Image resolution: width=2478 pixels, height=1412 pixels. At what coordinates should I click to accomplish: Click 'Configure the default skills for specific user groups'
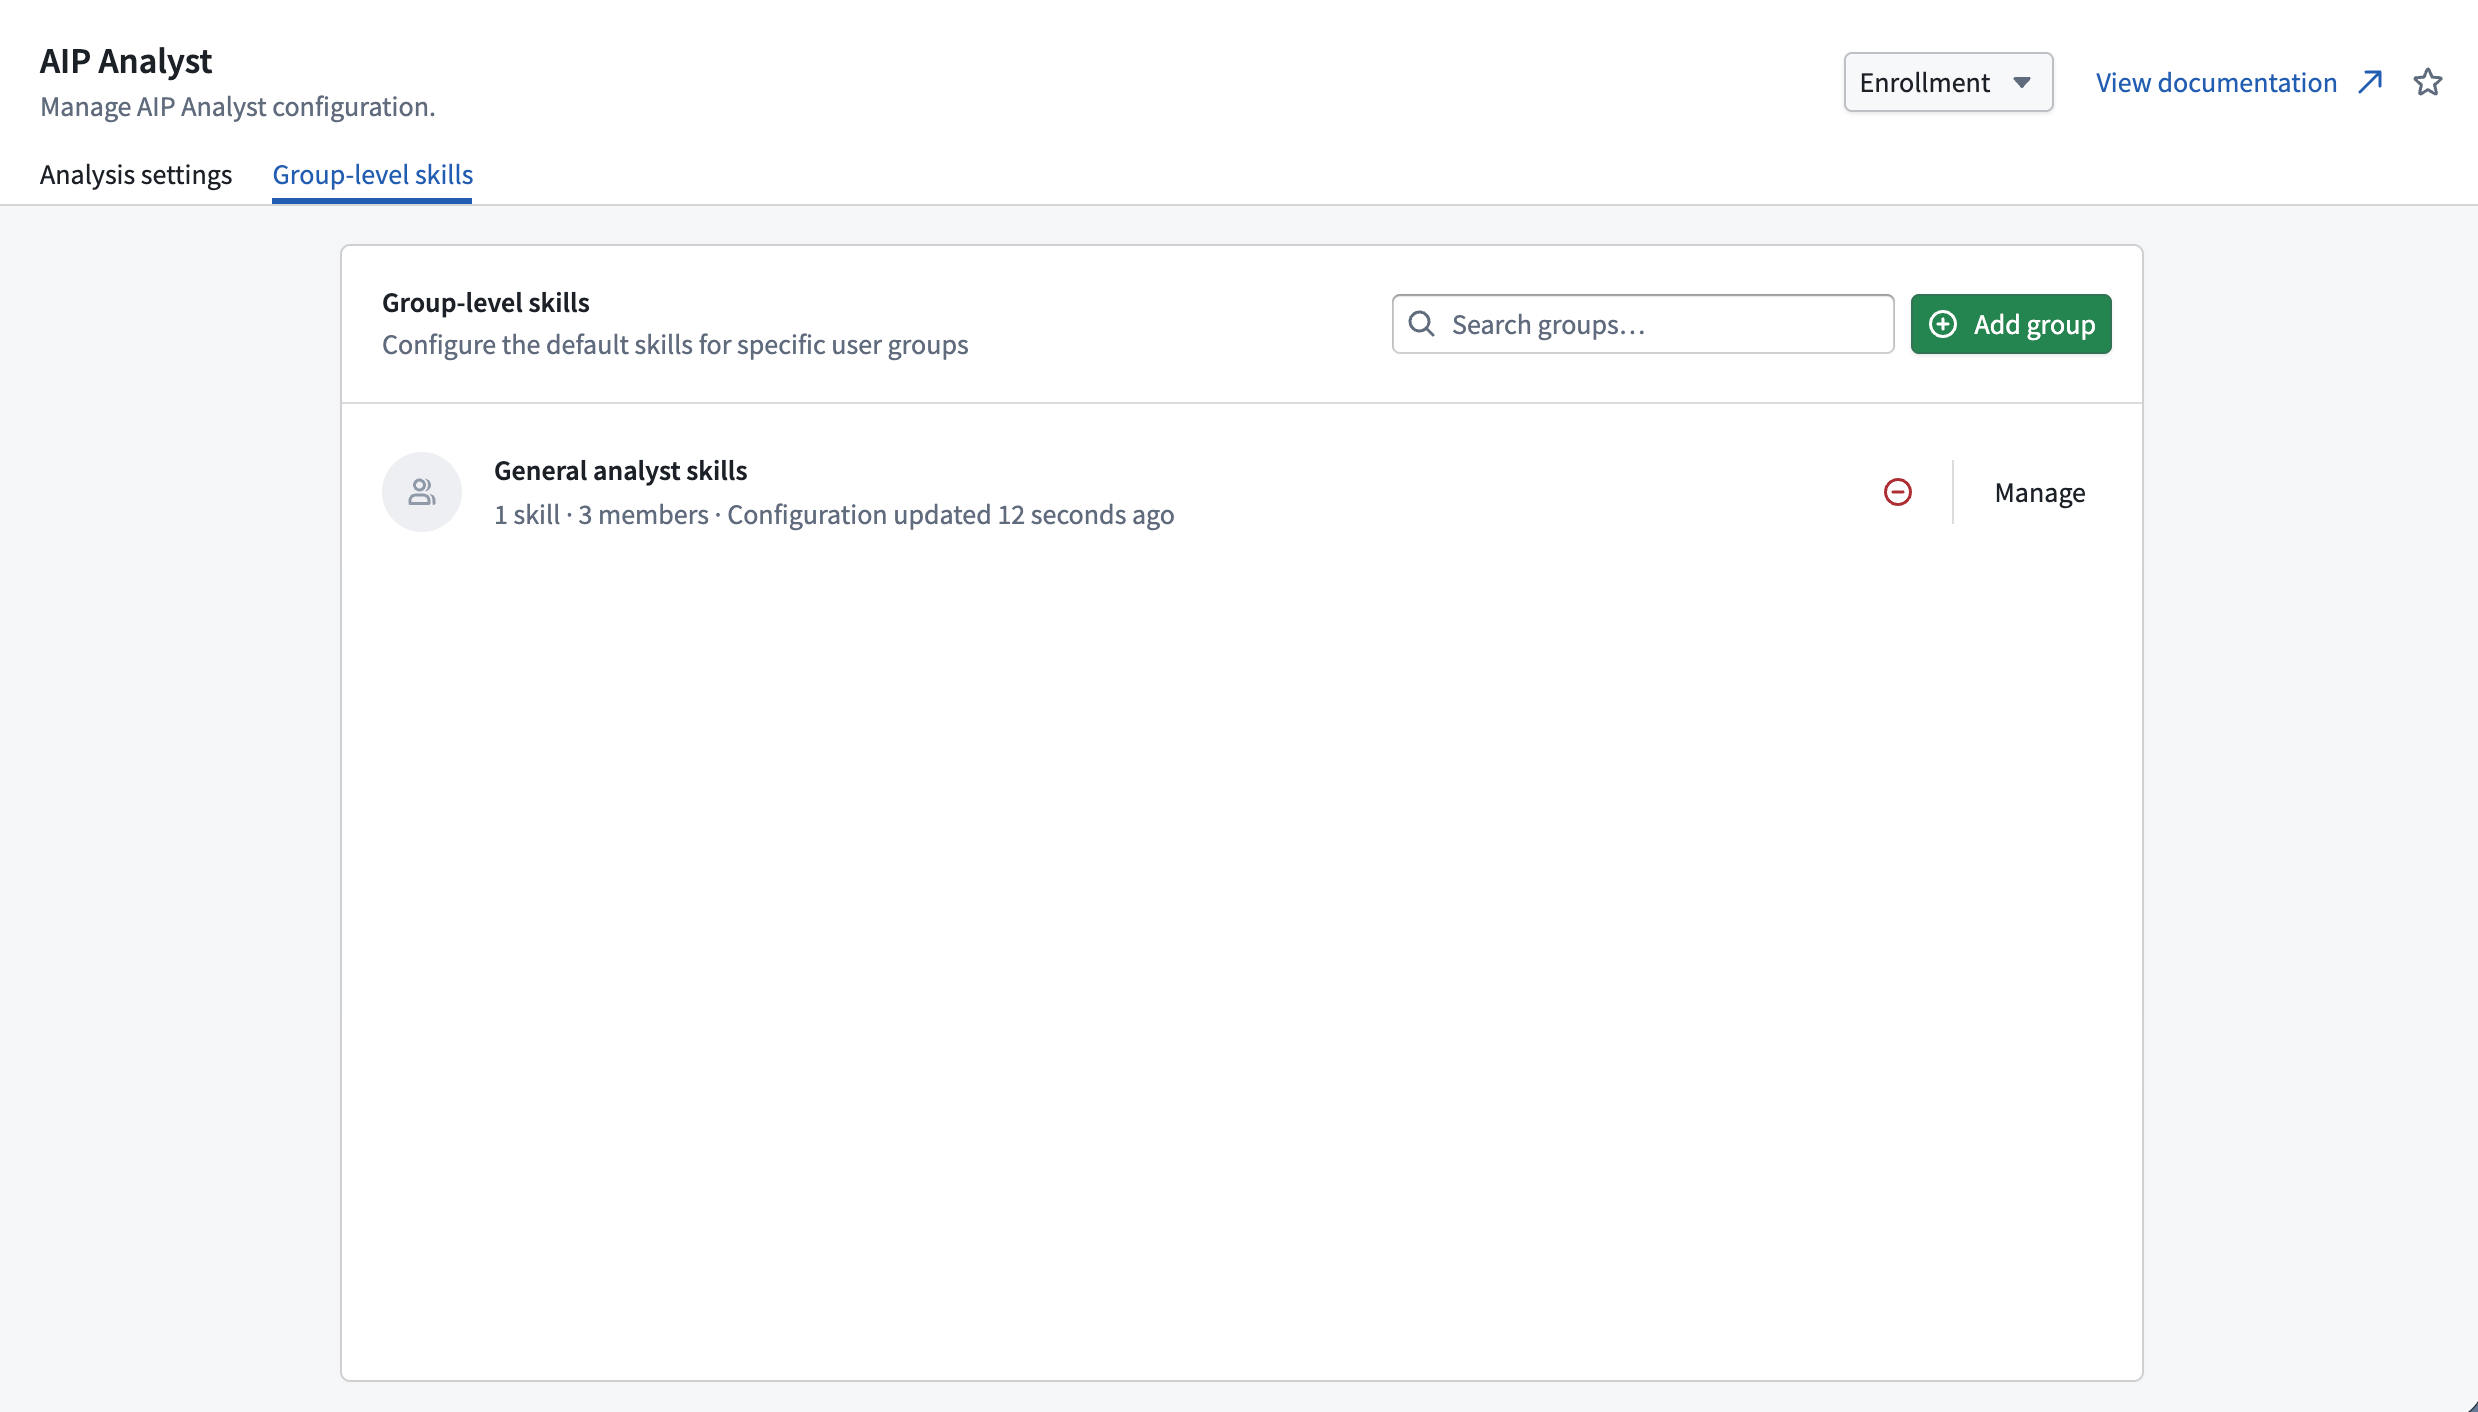[x=675, y=345]
